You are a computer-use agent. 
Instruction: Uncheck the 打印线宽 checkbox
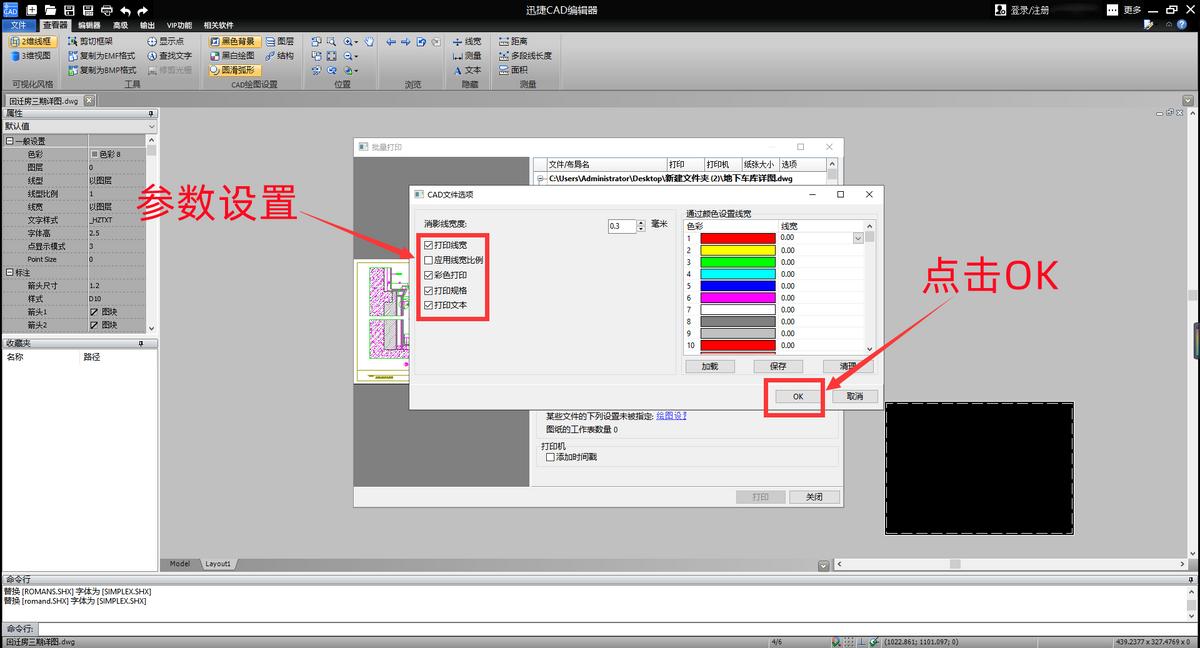(429, 245)
